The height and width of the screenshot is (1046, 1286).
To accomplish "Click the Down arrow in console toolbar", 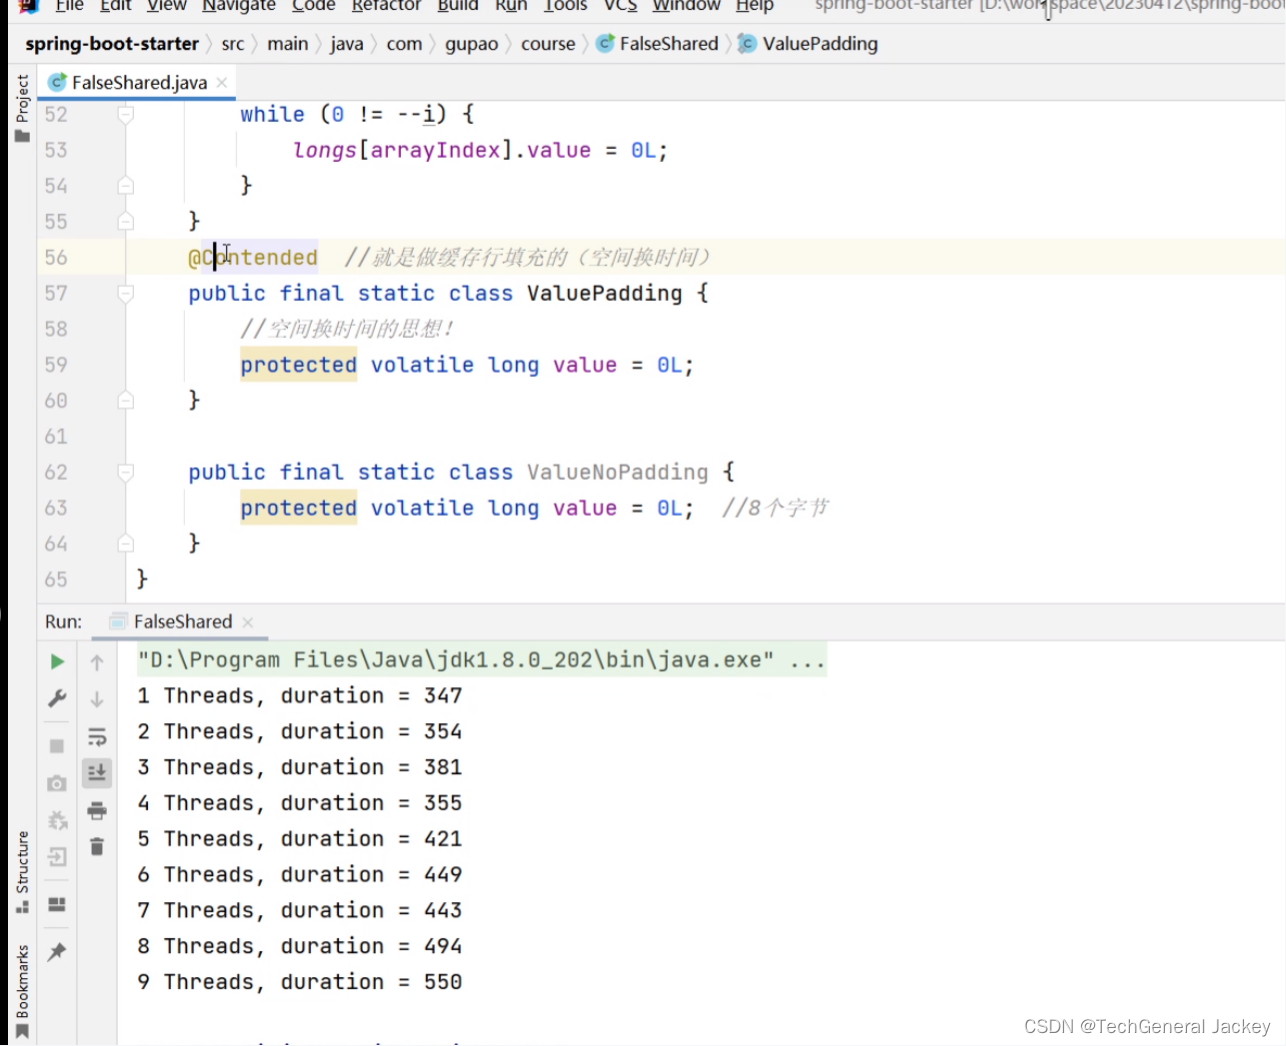I will click(97, 699).
